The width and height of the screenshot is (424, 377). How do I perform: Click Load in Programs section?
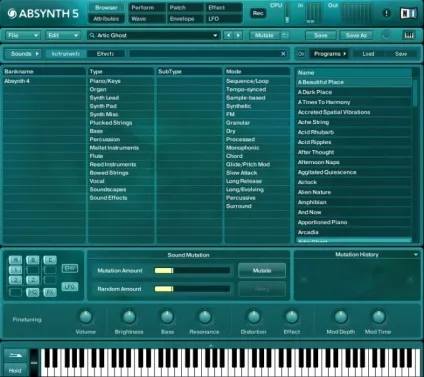coord(368,54)
